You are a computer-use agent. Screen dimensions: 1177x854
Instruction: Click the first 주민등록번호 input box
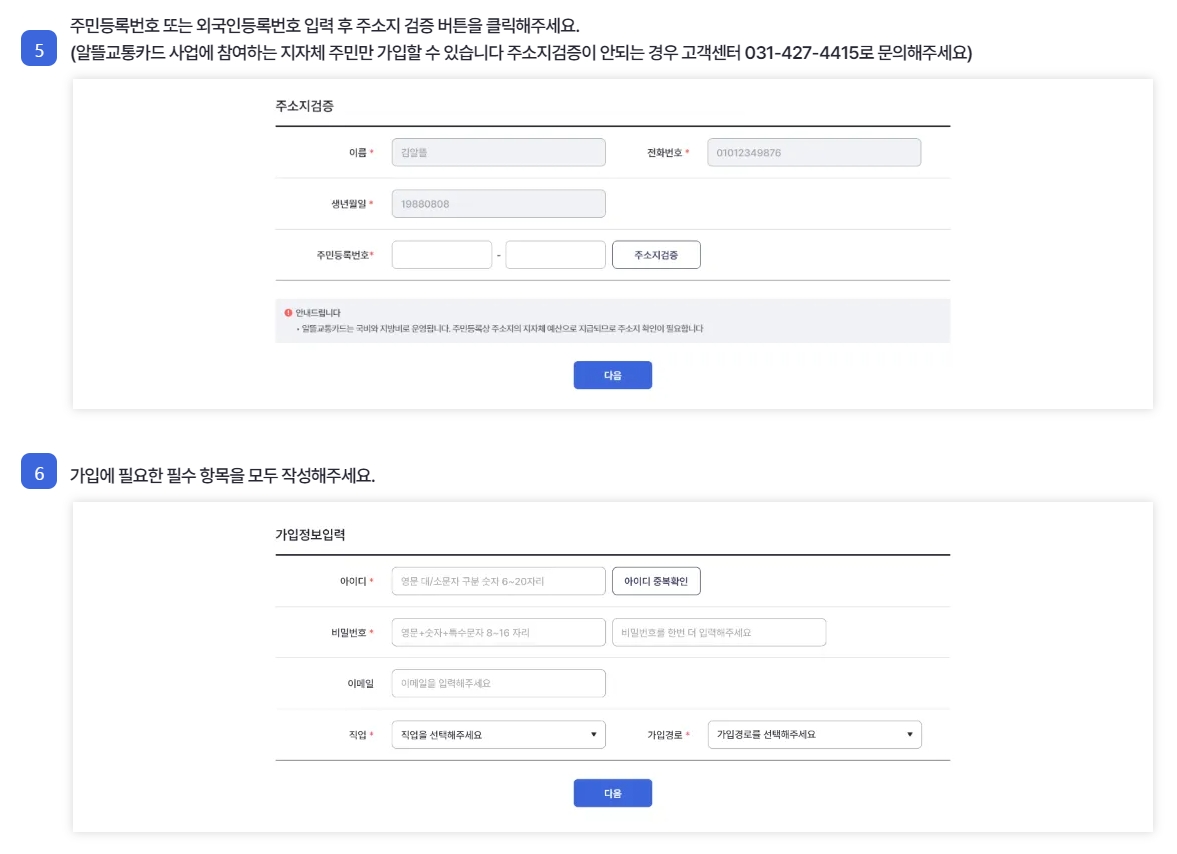[x=441, y=254]
